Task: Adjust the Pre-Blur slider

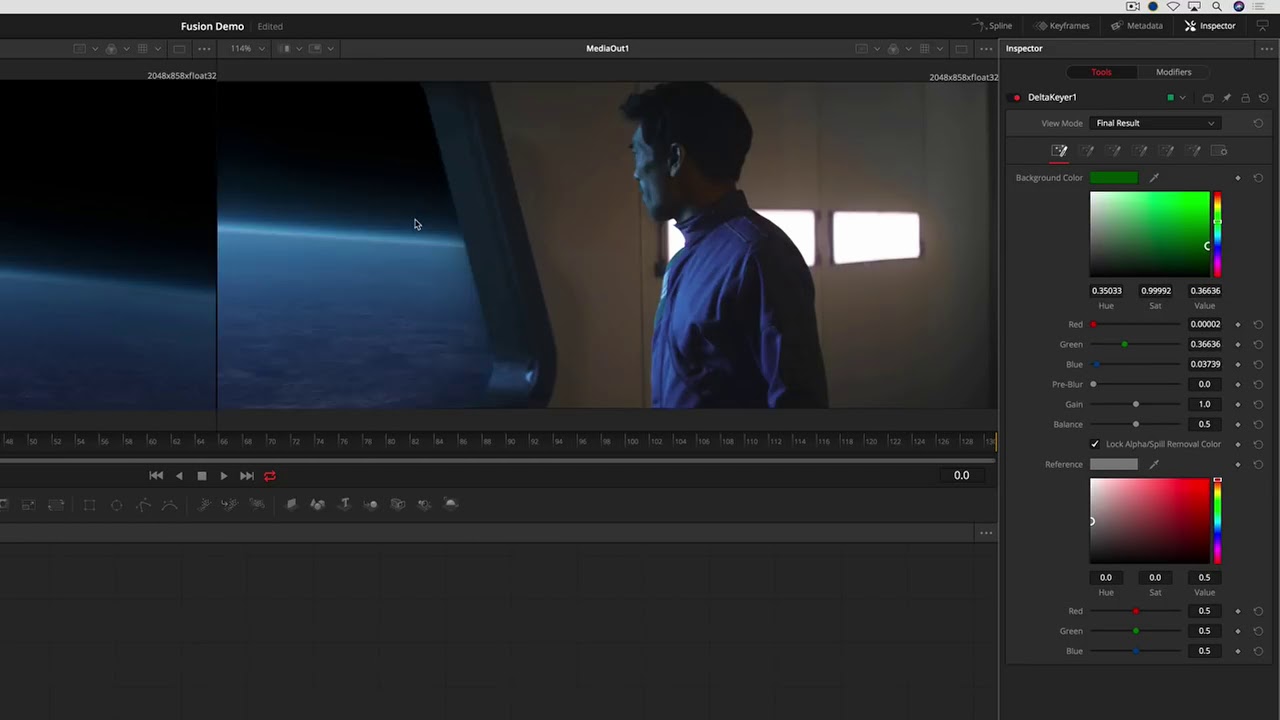Action: (1135, 384)
